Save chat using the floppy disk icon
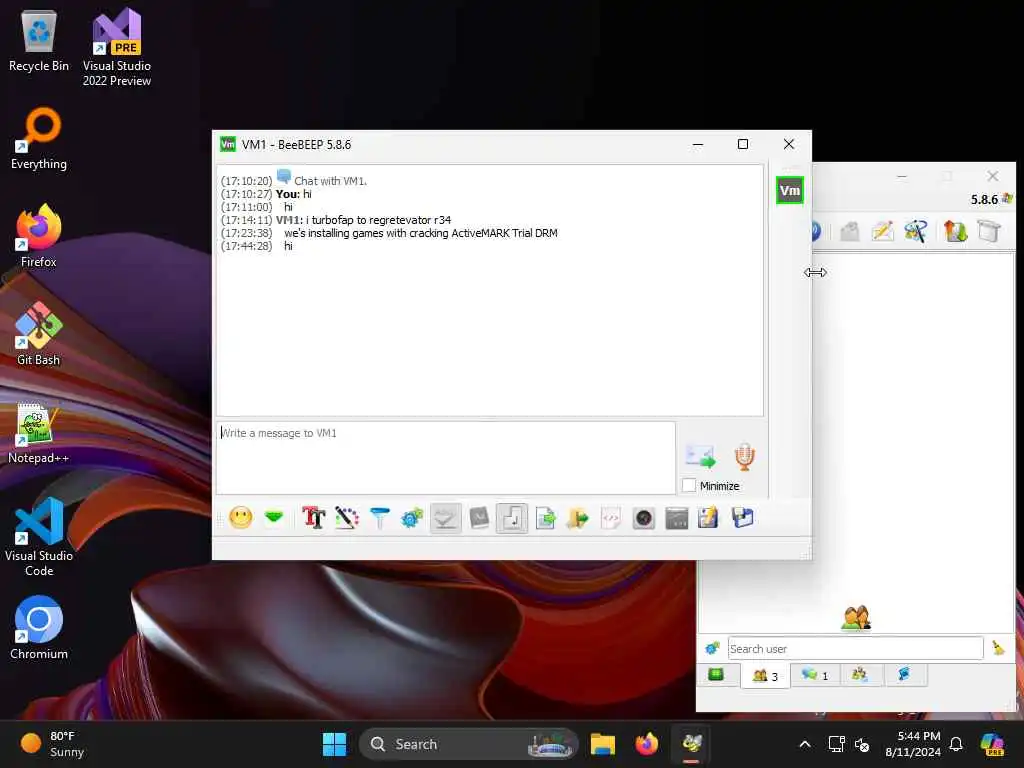The image size is (1024, 768). point(743,518)
